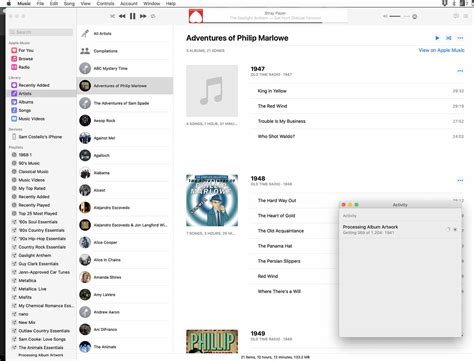This screenshot has height=361, width=474.
Task: Pause the current song
Action: click(132, 16)
